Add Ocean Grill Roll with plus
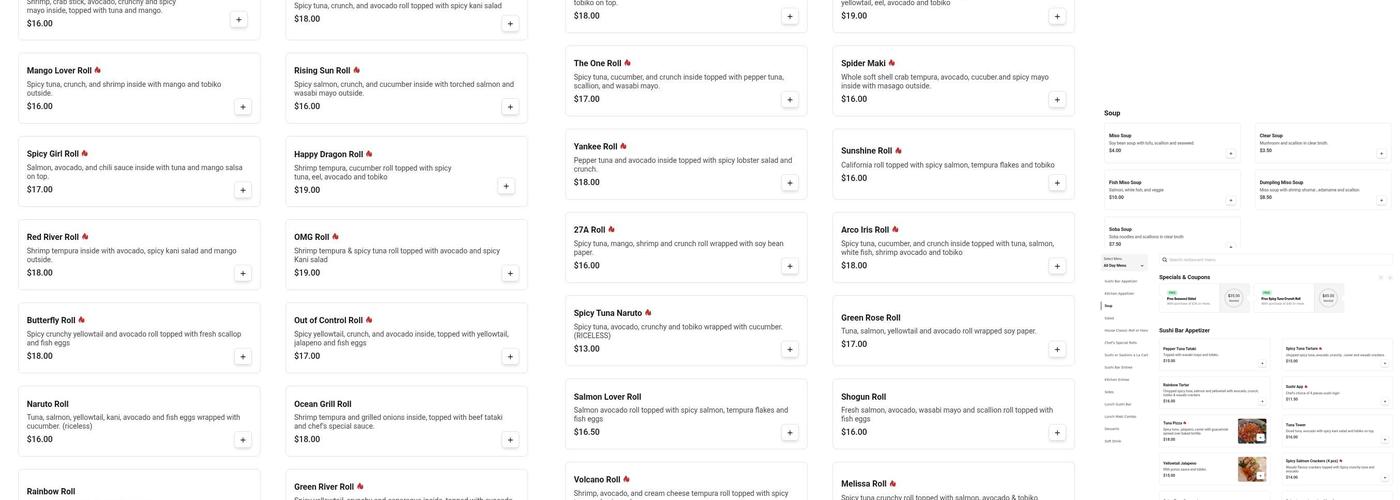This screenshot has width=1400, height=500. (x=510, y=440)
